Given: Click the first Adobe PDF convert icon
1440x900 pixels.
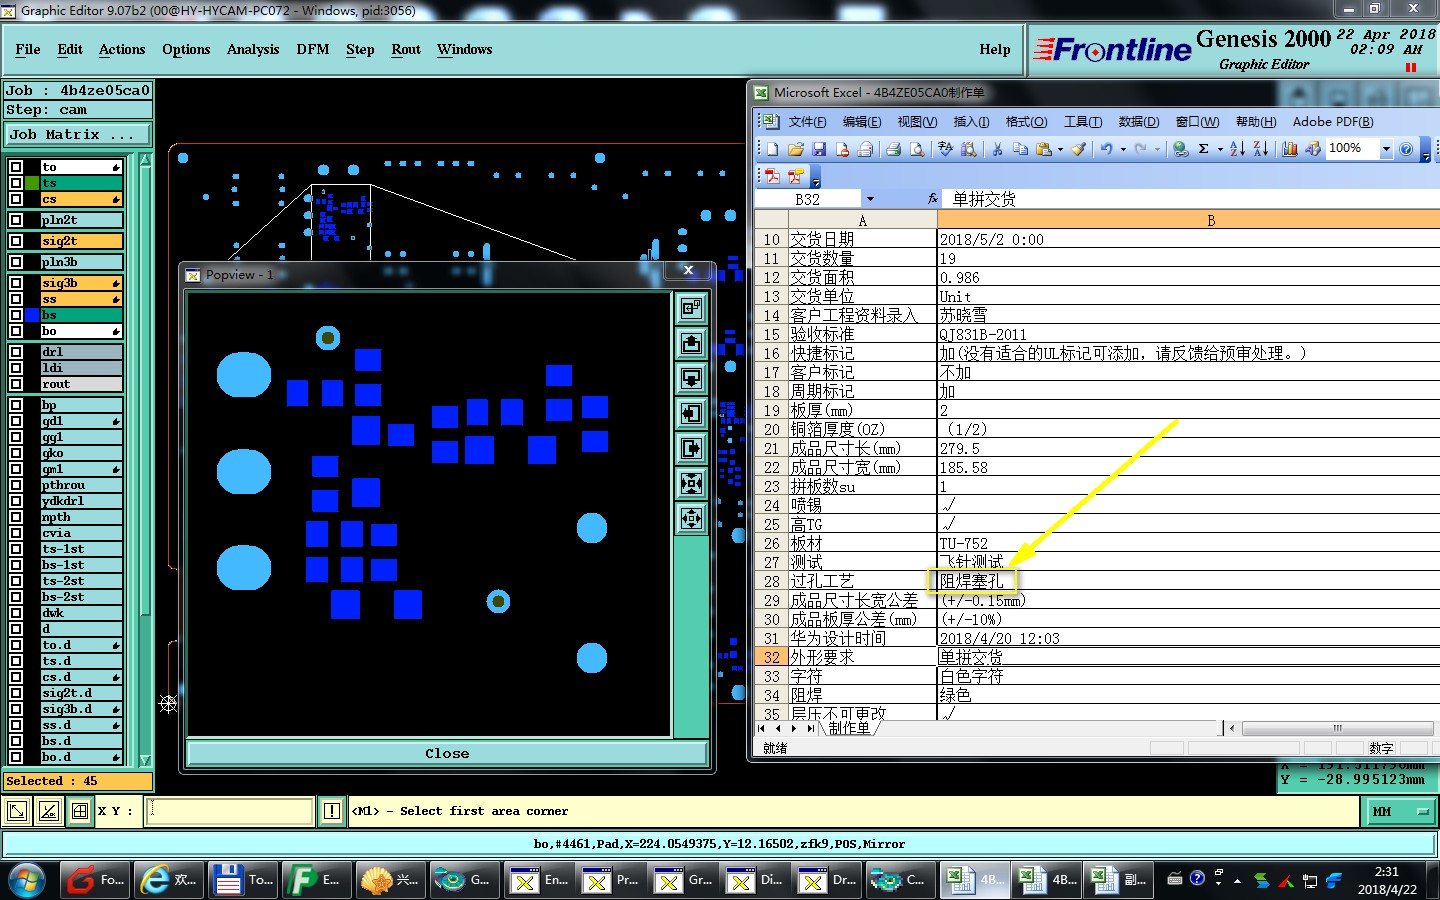Looking at the screenshot, I should pyautogui.click(x=772, y=176).
